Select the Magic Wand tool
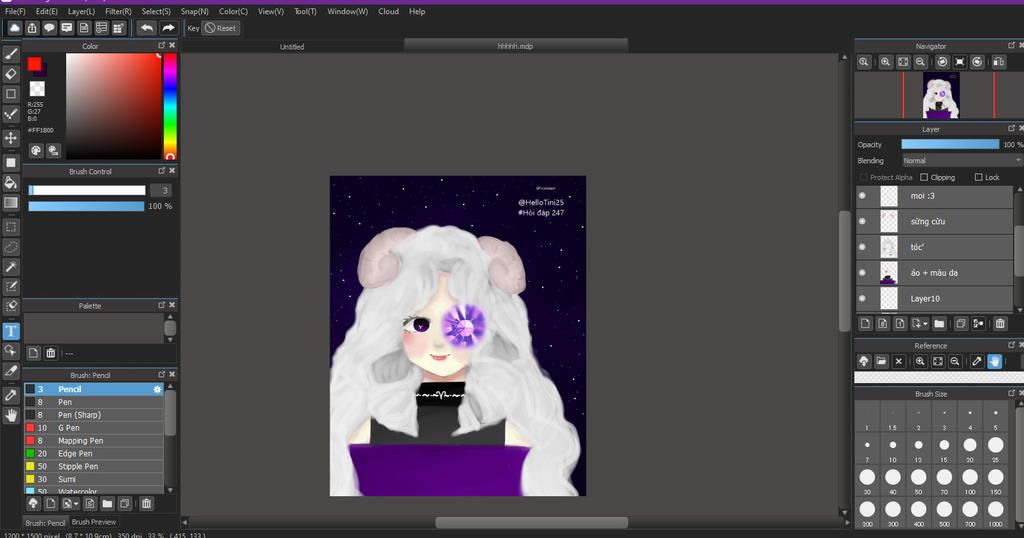1024x538 pixels. [10, 266]
